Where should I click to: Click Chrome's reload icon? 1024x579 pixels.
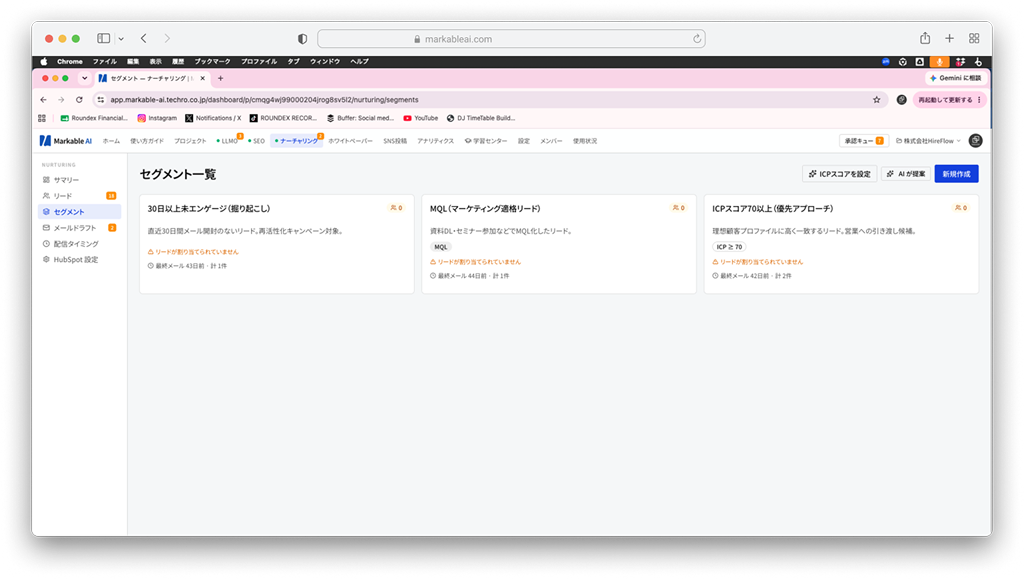79,100
